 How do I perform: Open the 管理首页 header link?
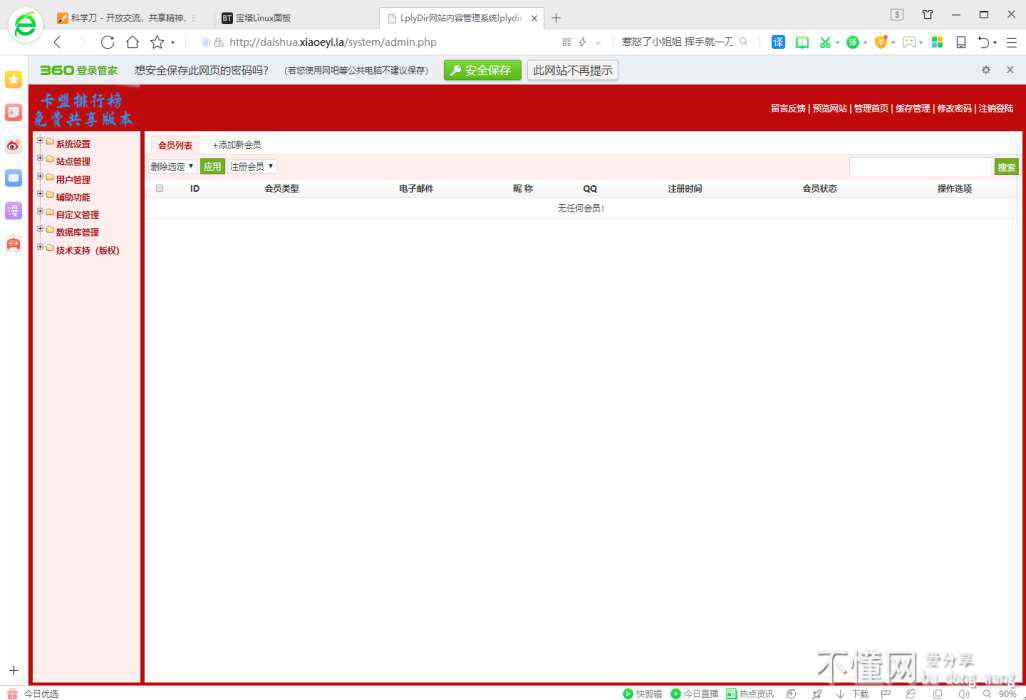(x=871, y=109)
